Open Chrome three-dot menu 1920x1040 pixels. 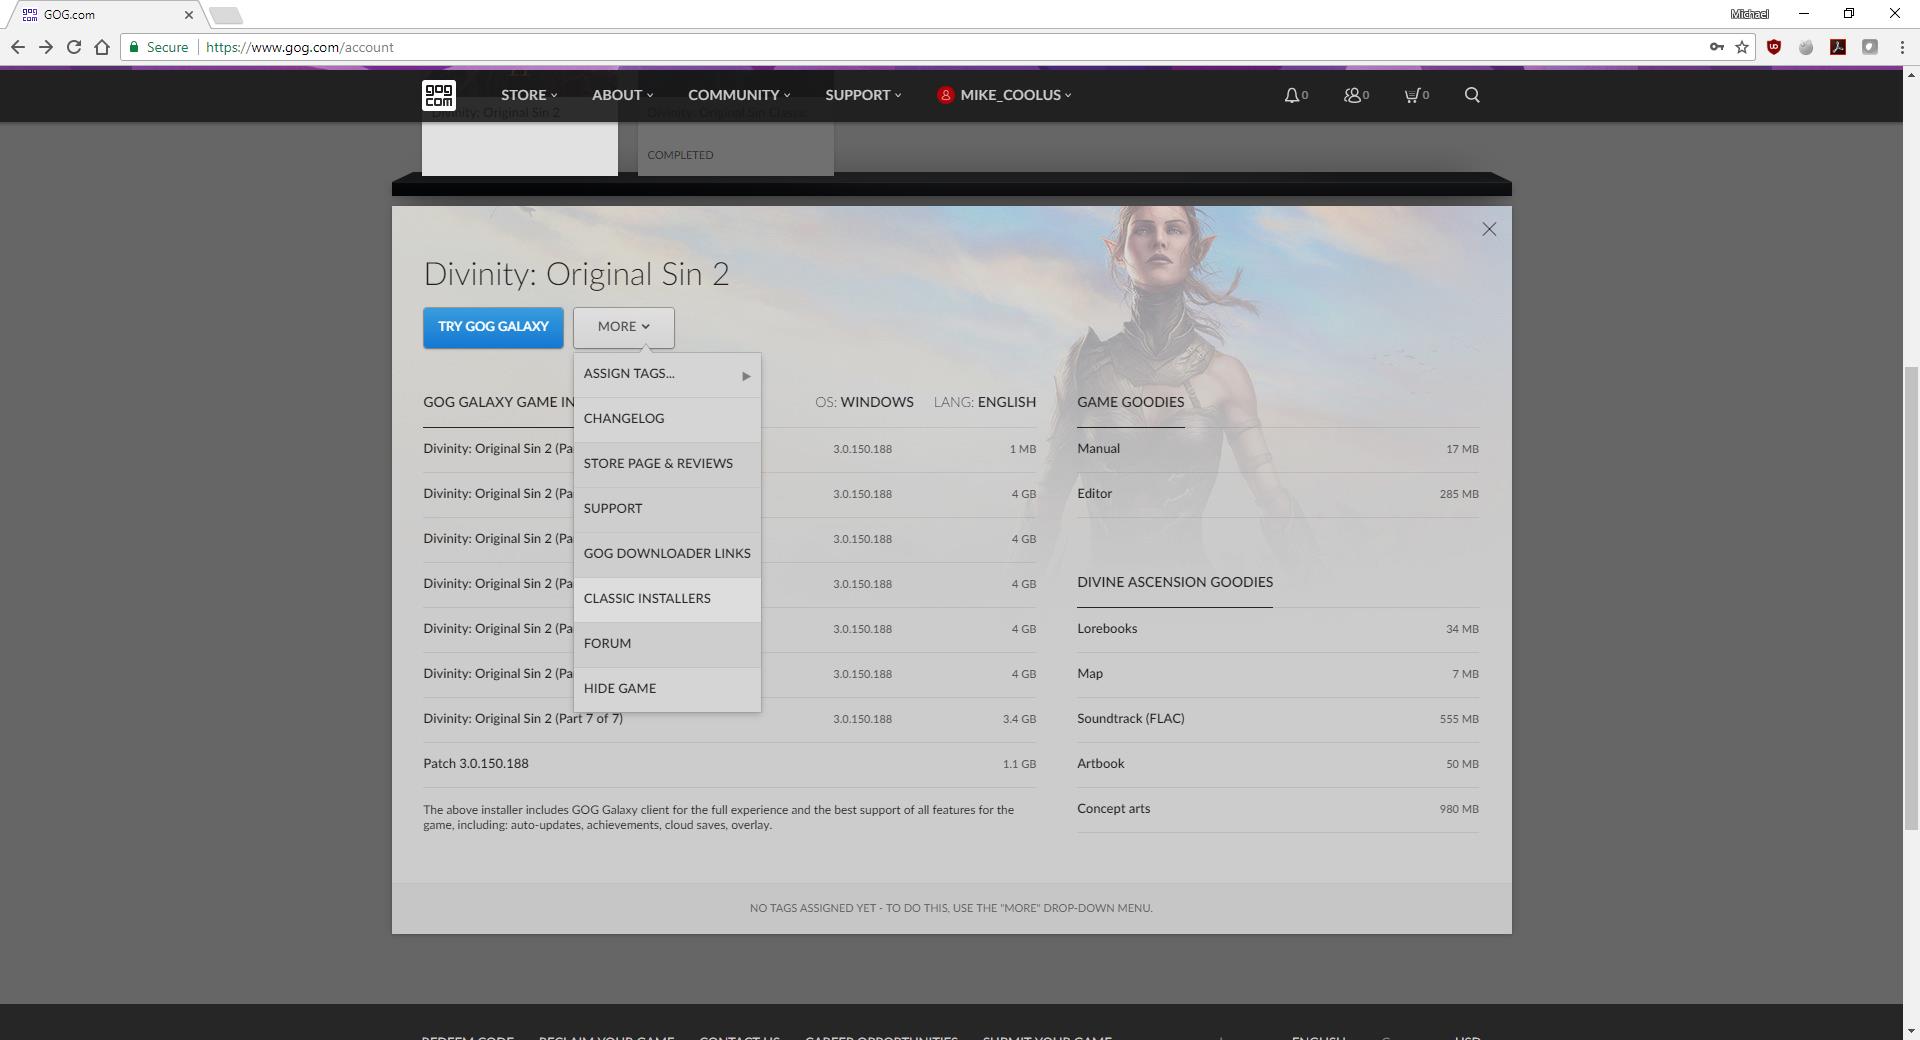click(1902, 47)
